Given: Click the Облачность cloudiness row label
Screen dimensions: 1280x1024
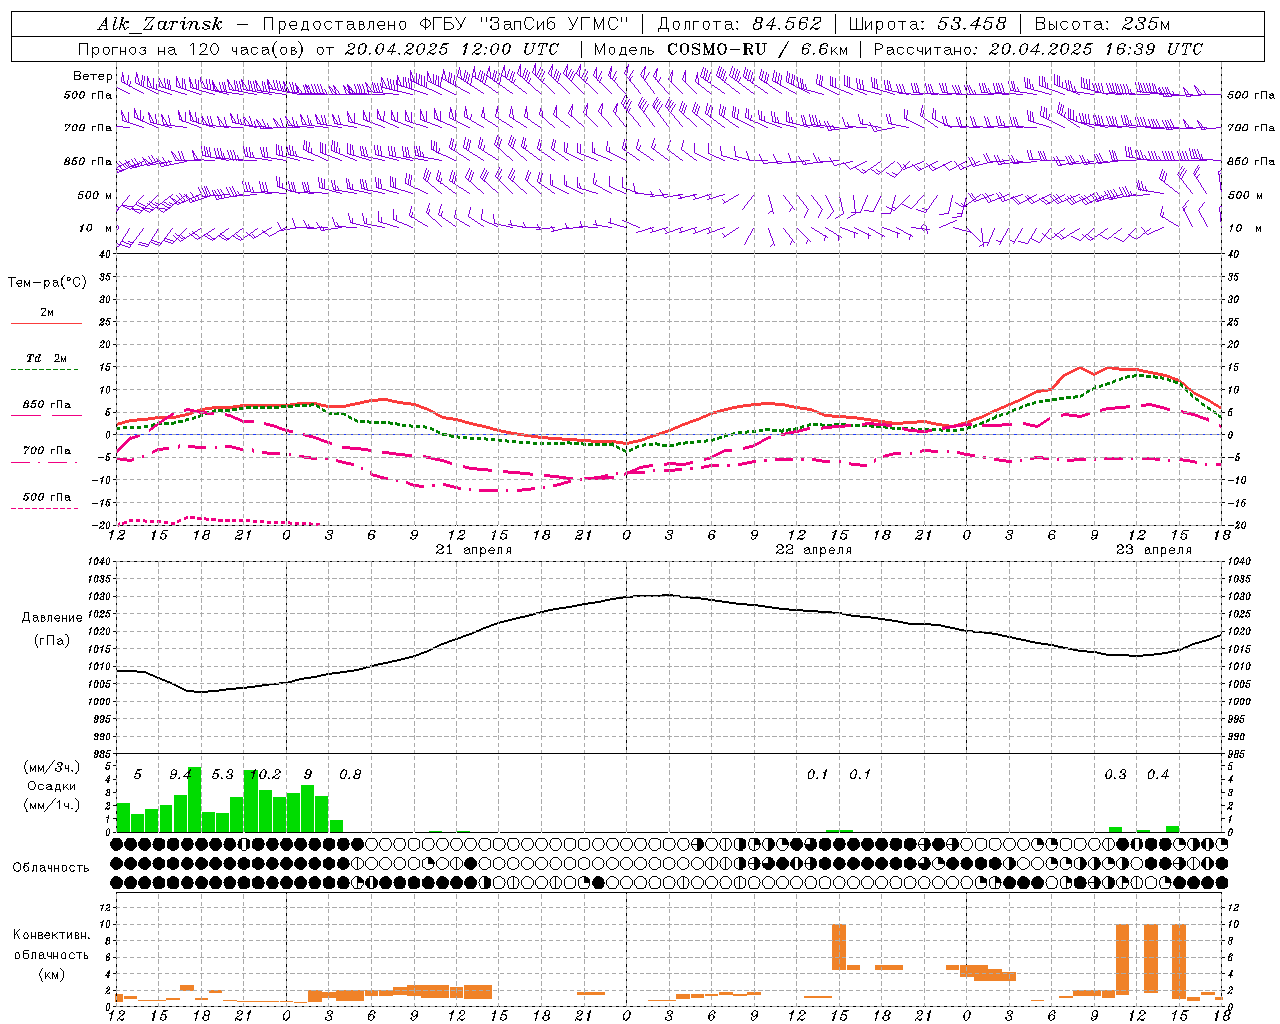Looking at the screenshot, I should click(x=51, y=868).
